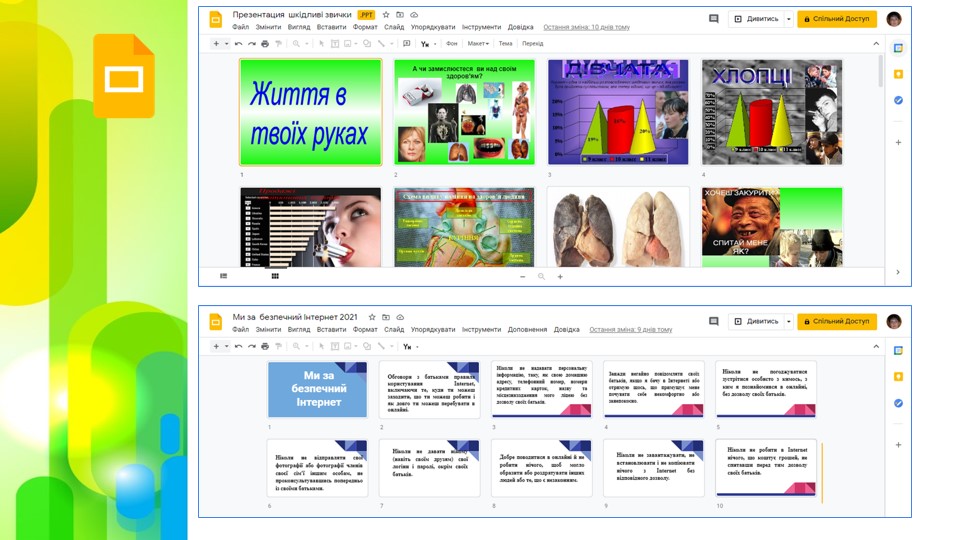Click the Фон button in the top toolbar
The width and height of the screenshot is (960, 540).
452,43
